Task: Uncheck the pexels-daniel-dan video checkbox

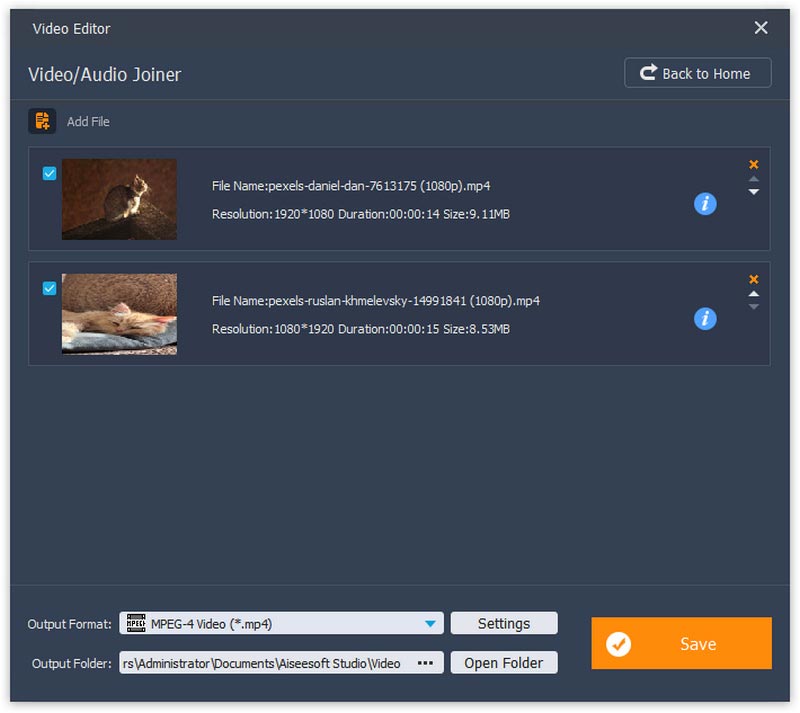Action: coord(50,174)
